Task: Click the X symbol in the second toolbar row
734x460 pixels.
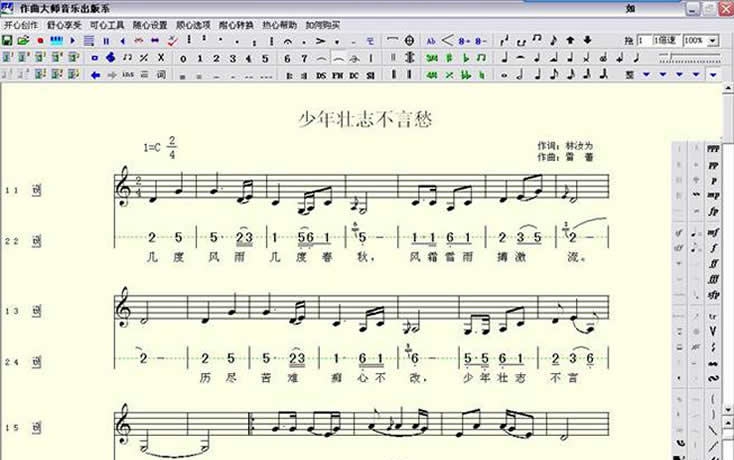Action: (x=161, y=58)
